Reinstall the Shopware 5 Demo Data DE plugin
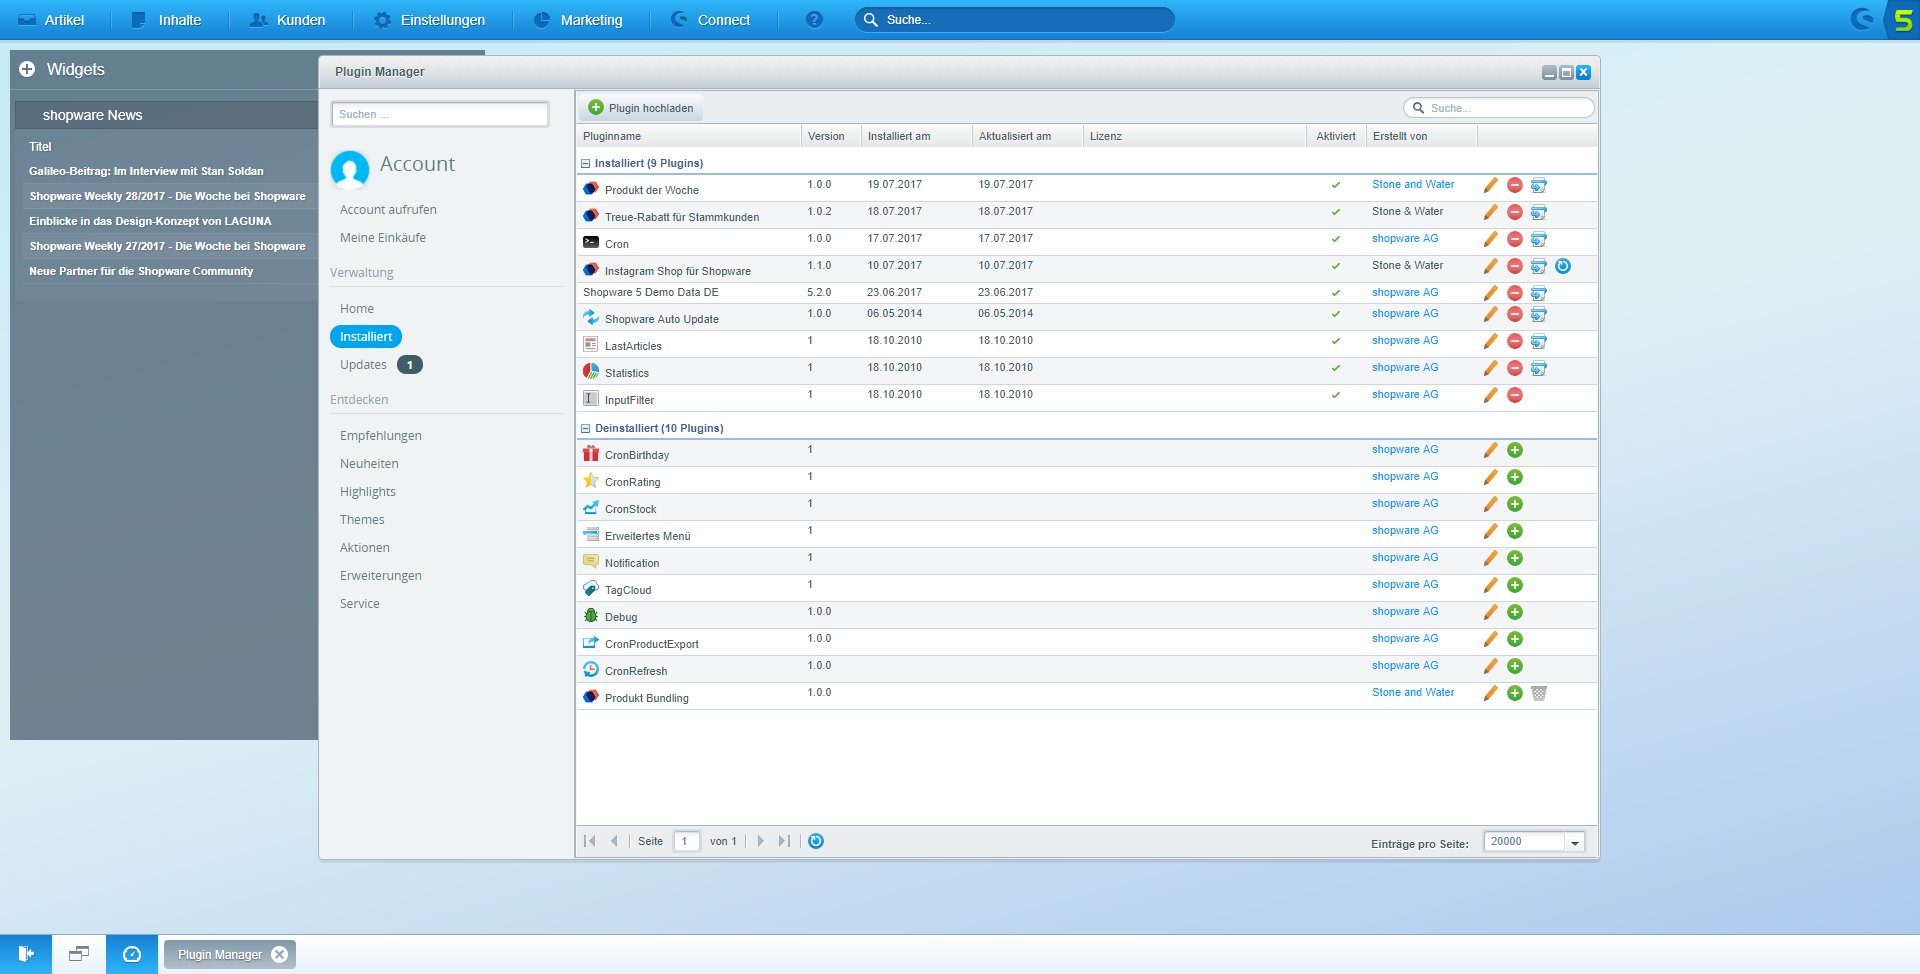1920x974 pixels. tap(1539, 293)
